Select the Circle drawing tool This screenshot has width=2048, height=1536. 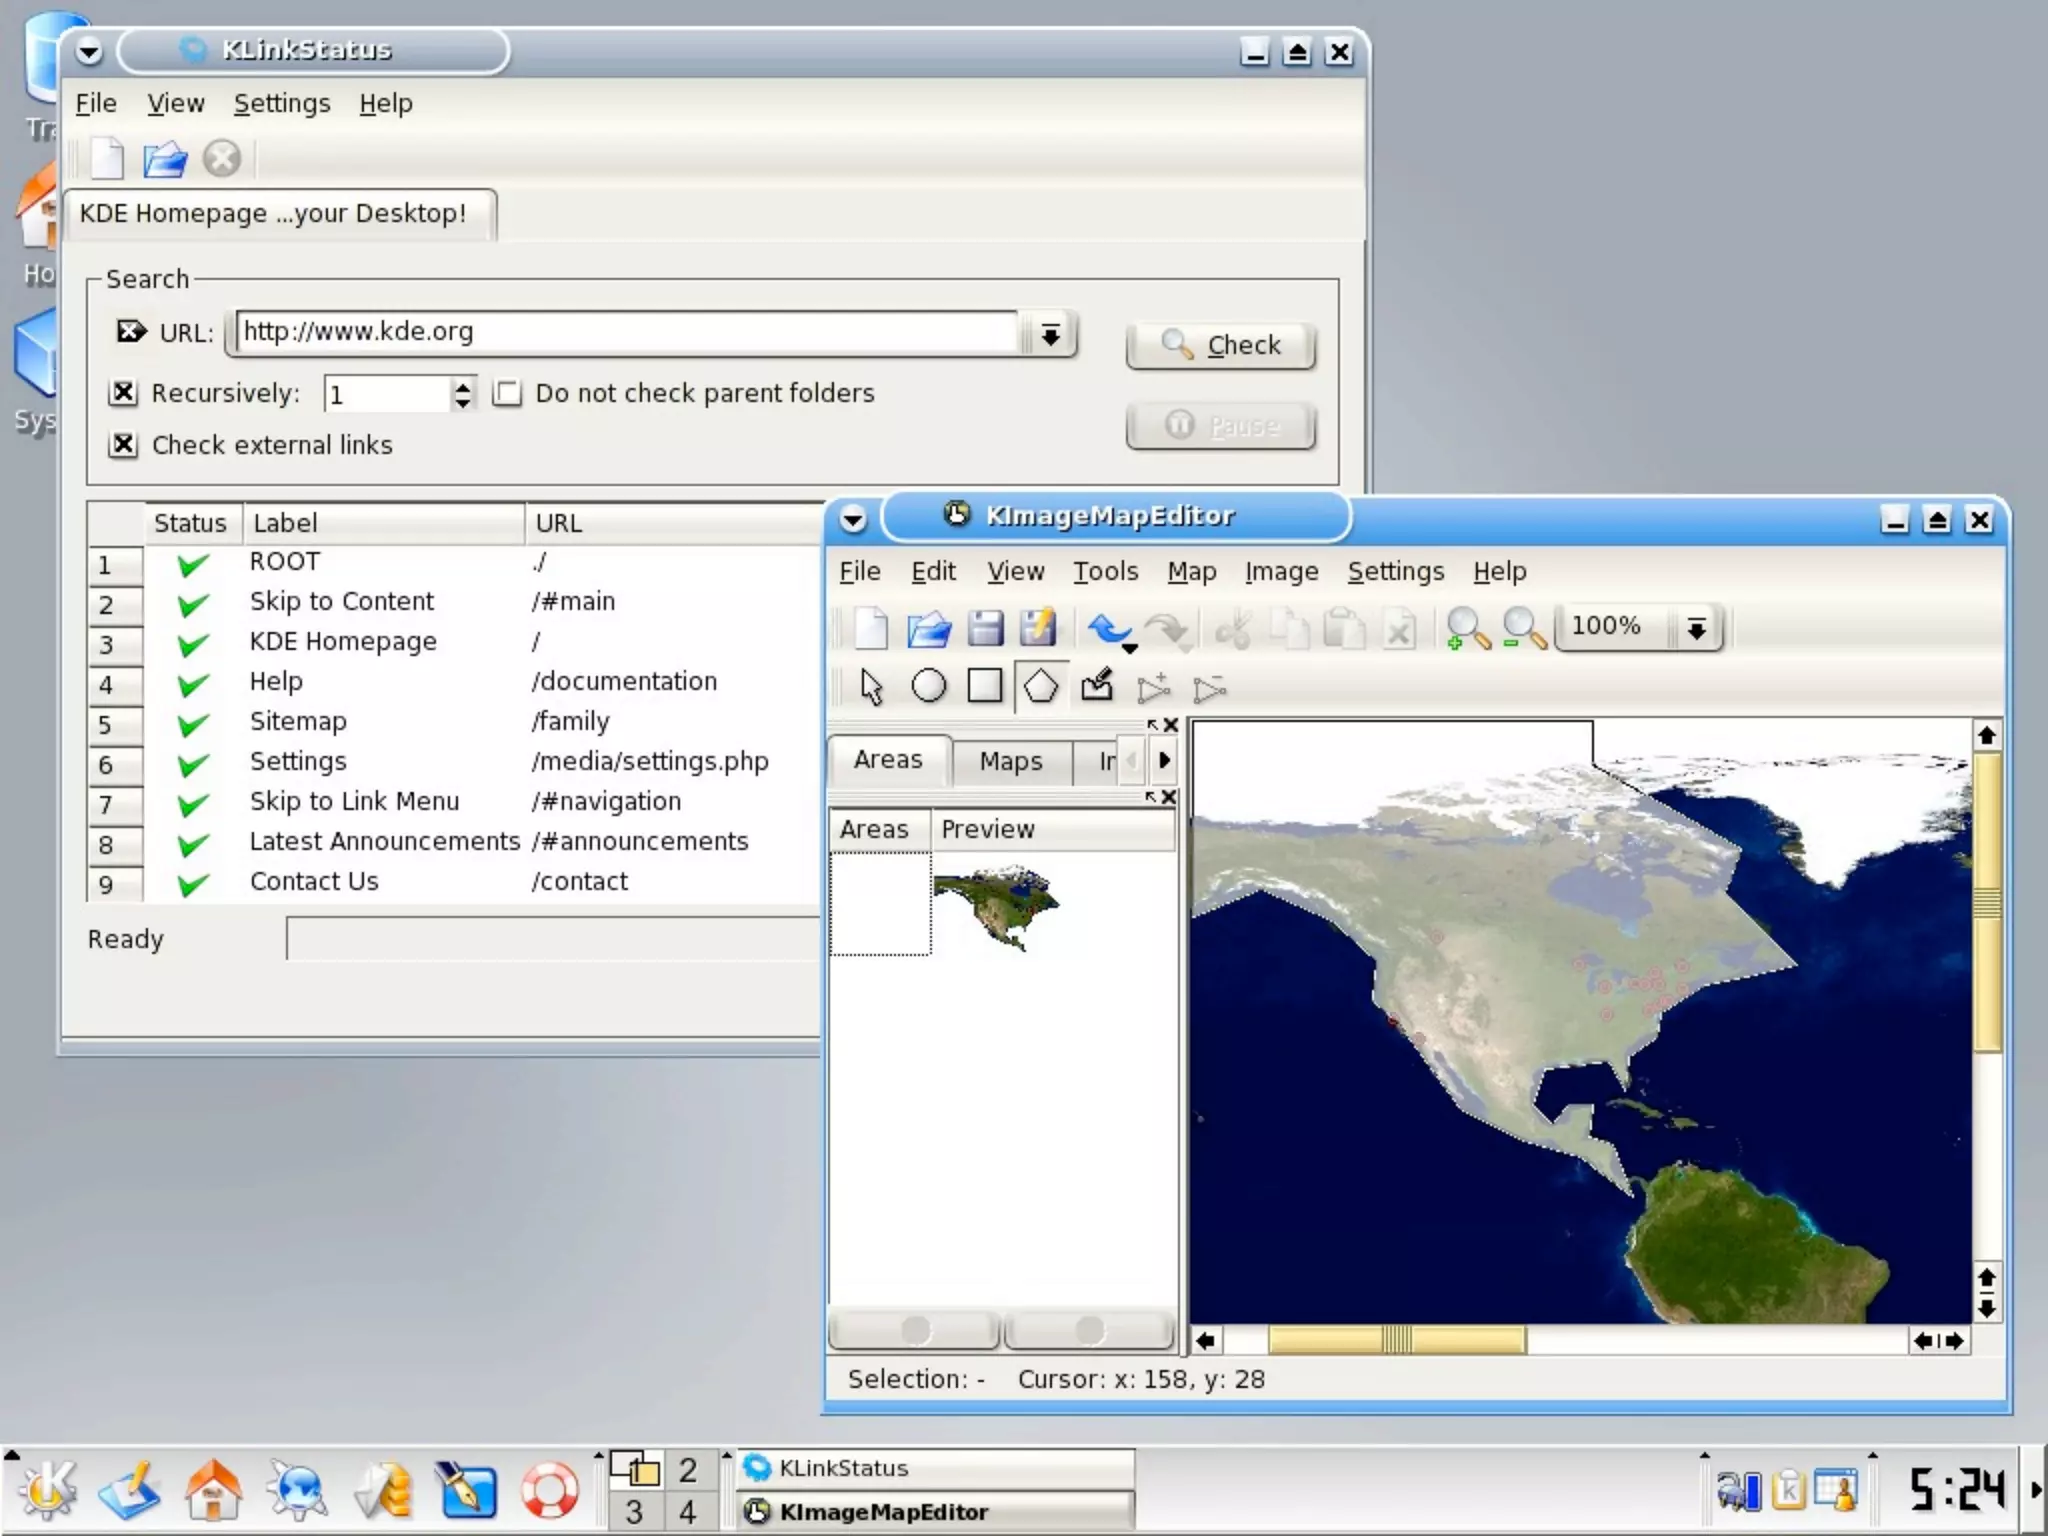(x=929, y=686)
